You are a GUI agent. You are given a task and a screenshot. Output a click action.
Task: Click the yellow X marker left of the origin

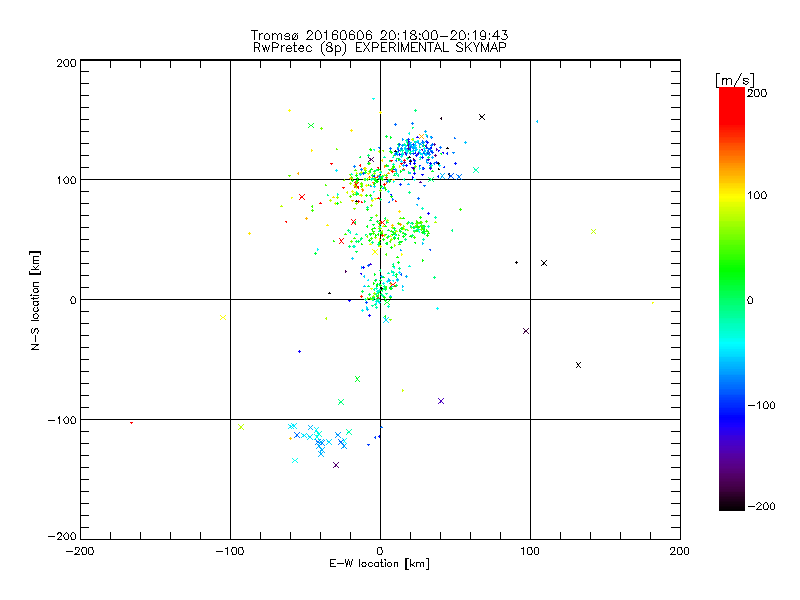223,317
